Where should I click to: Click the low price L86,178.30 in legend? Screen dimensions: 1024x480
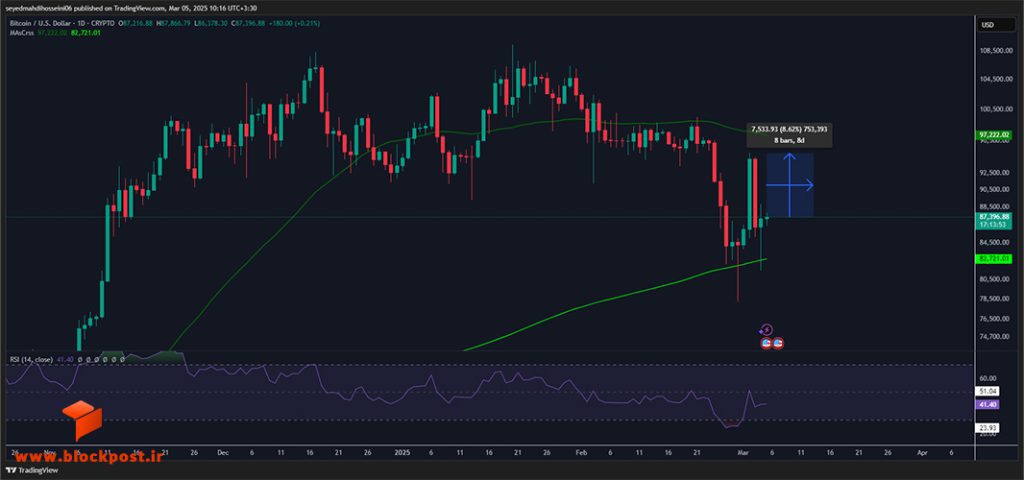213,24
